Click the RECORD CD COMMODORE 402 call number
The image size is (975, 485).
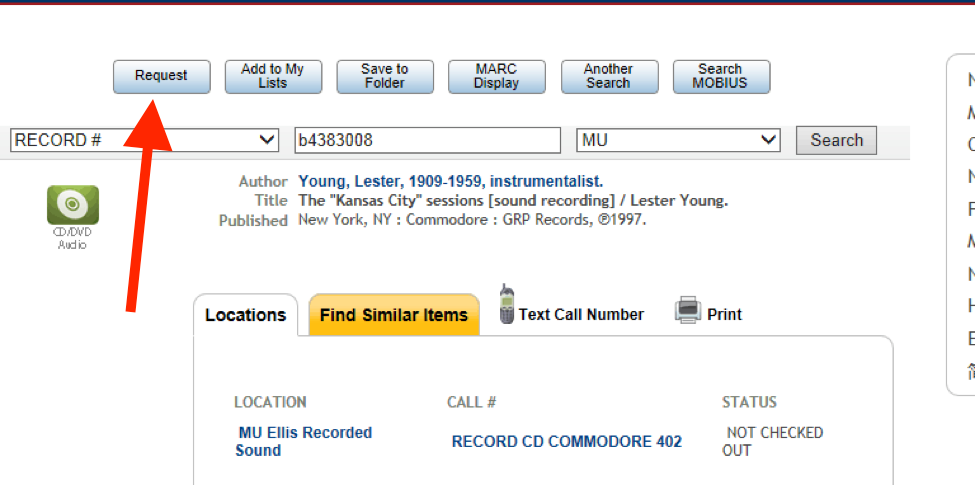point(567,441)
